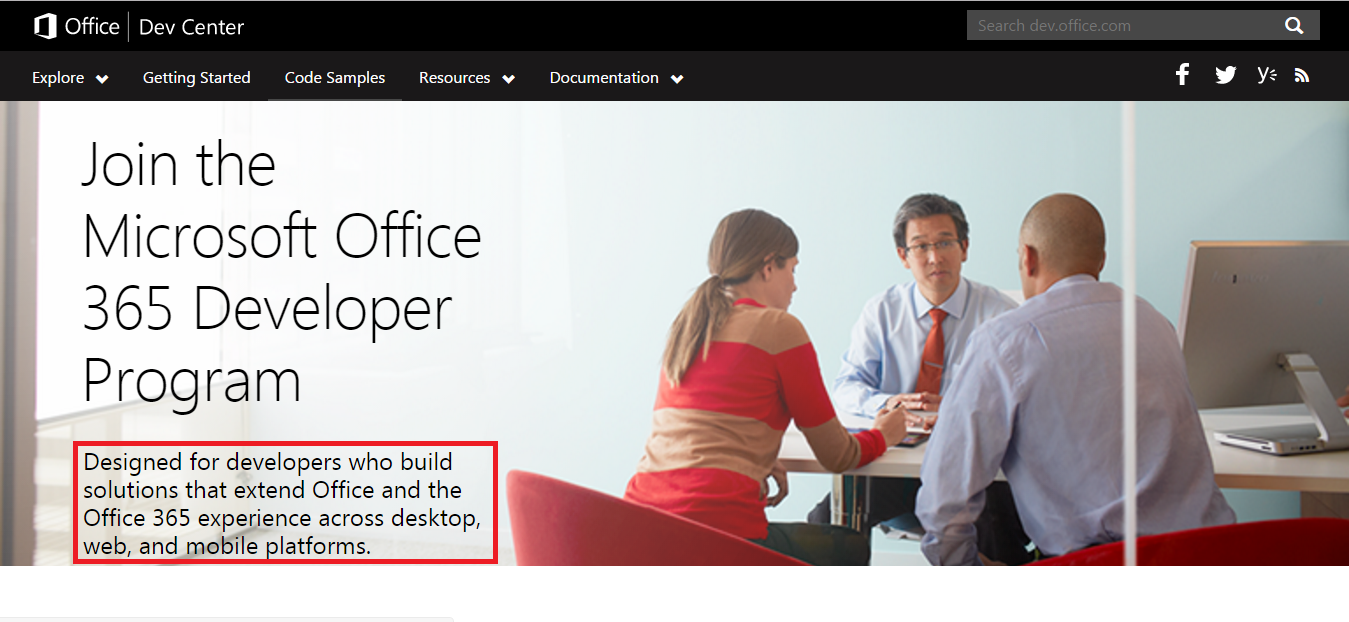Expand the Documentation dropdown

coord(616,77)
